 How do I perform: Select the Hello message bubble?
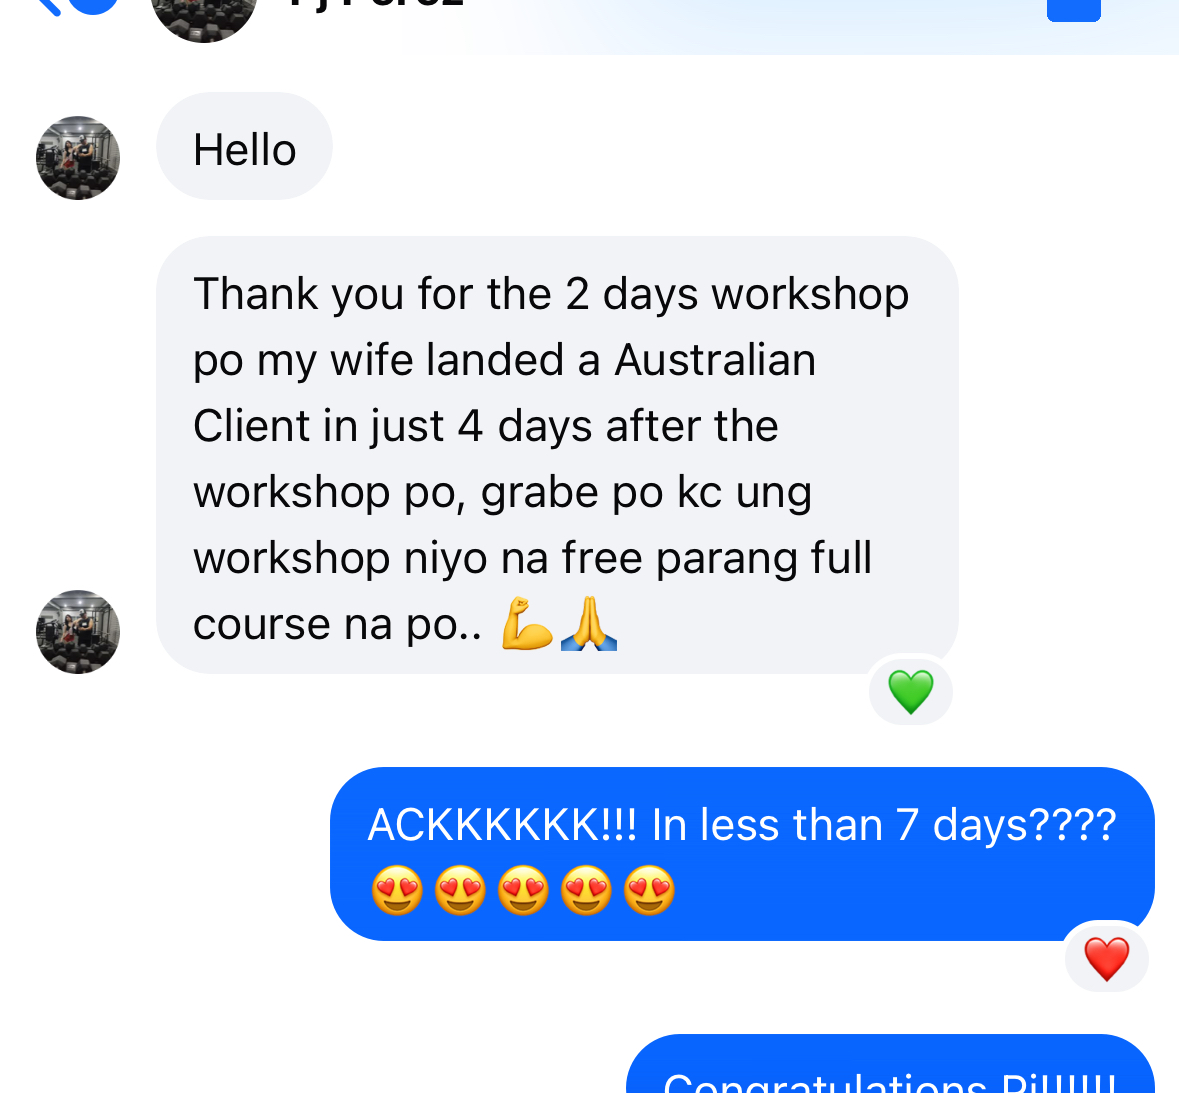(x=244, y=147)
